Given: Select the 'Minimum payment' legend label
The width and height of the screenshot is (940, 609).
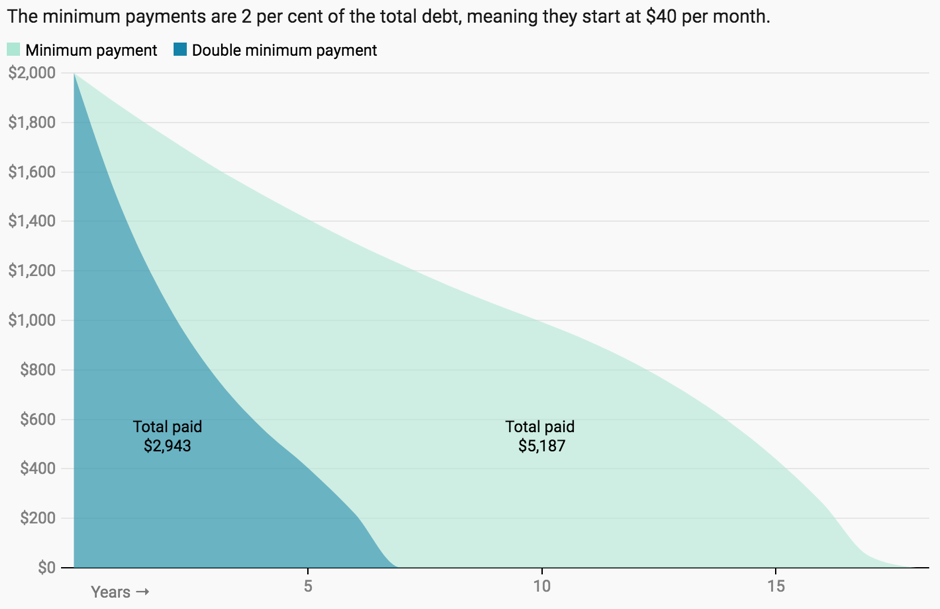Looking at the screenshot, I should (x=91, y=50).
